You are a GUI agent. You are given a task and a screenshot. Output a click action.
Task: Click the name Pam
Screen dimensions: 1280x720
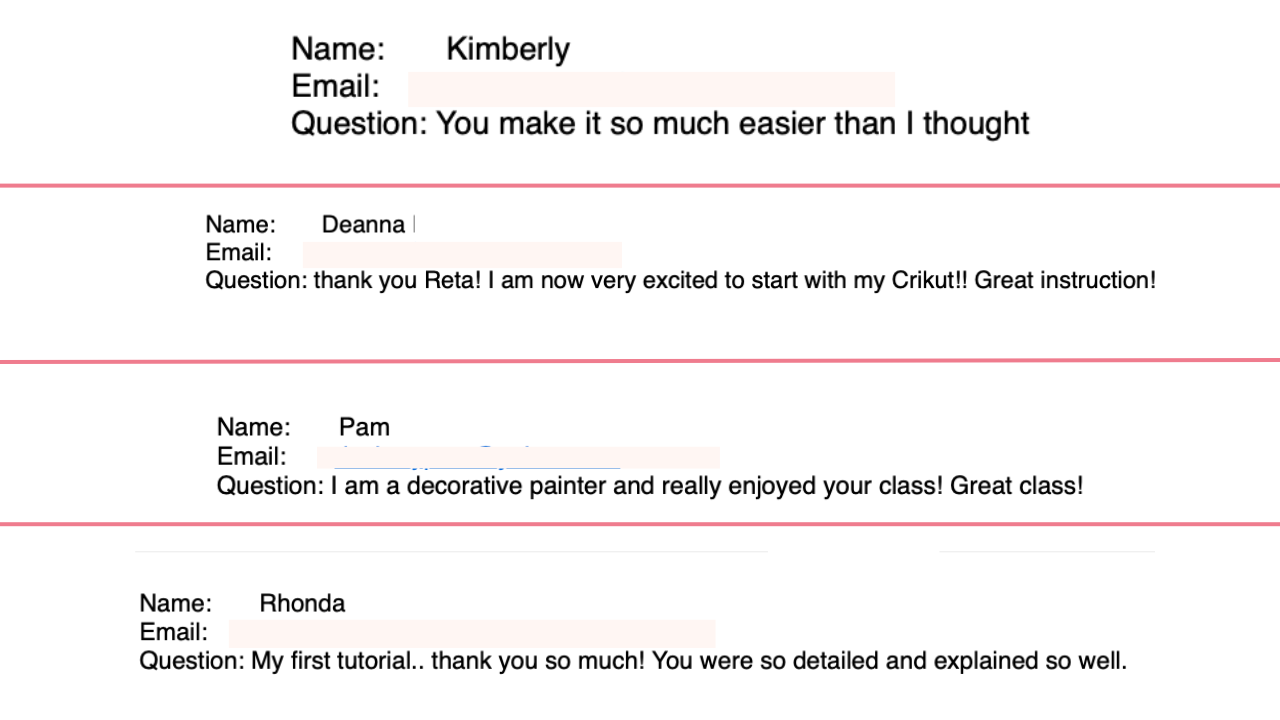pyautogui.click(x=364, y=428)
